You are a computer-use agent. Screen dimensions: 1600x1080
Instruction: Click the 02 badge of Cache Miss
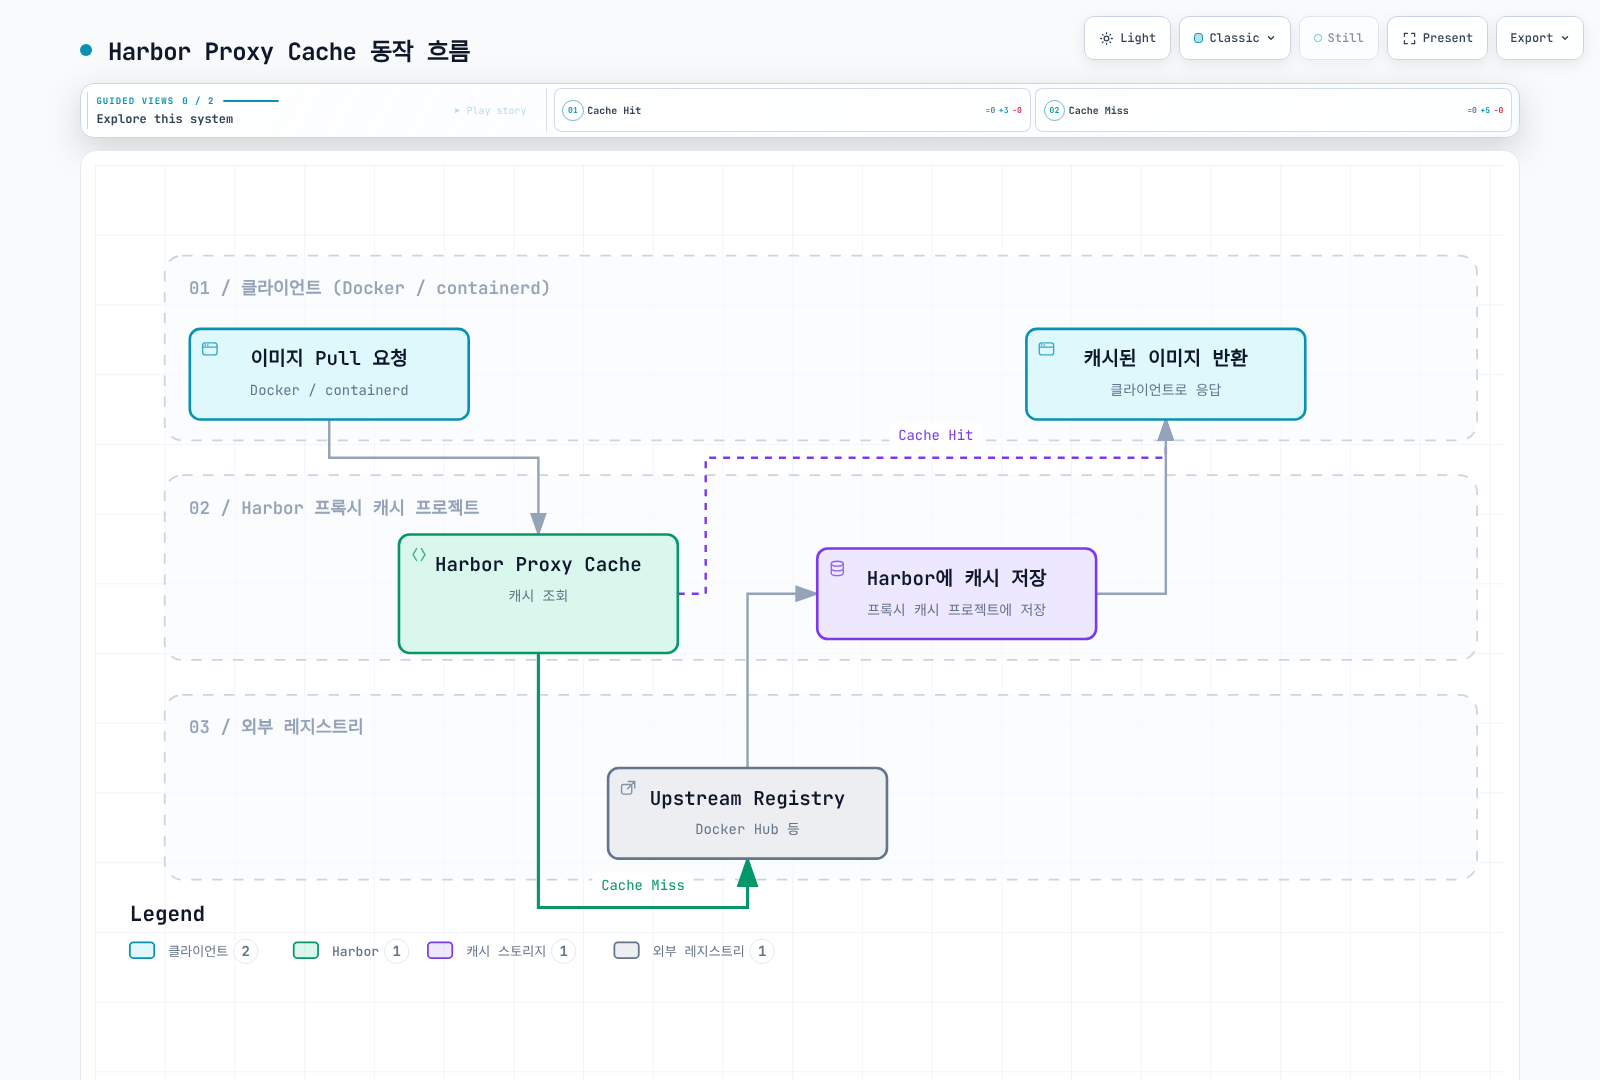click(1054, 111)
